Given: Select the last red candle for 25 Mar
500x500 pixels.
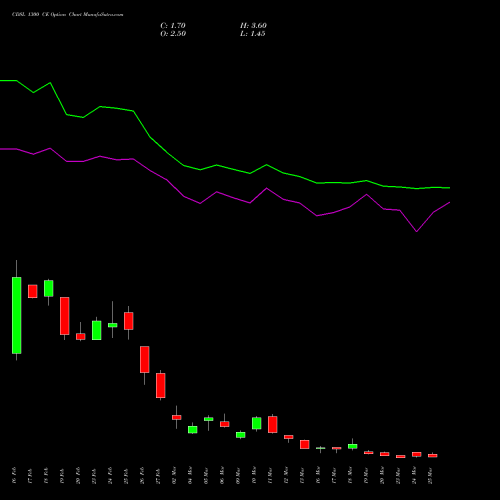Looking at the screenshot, I should coord(433,455).
